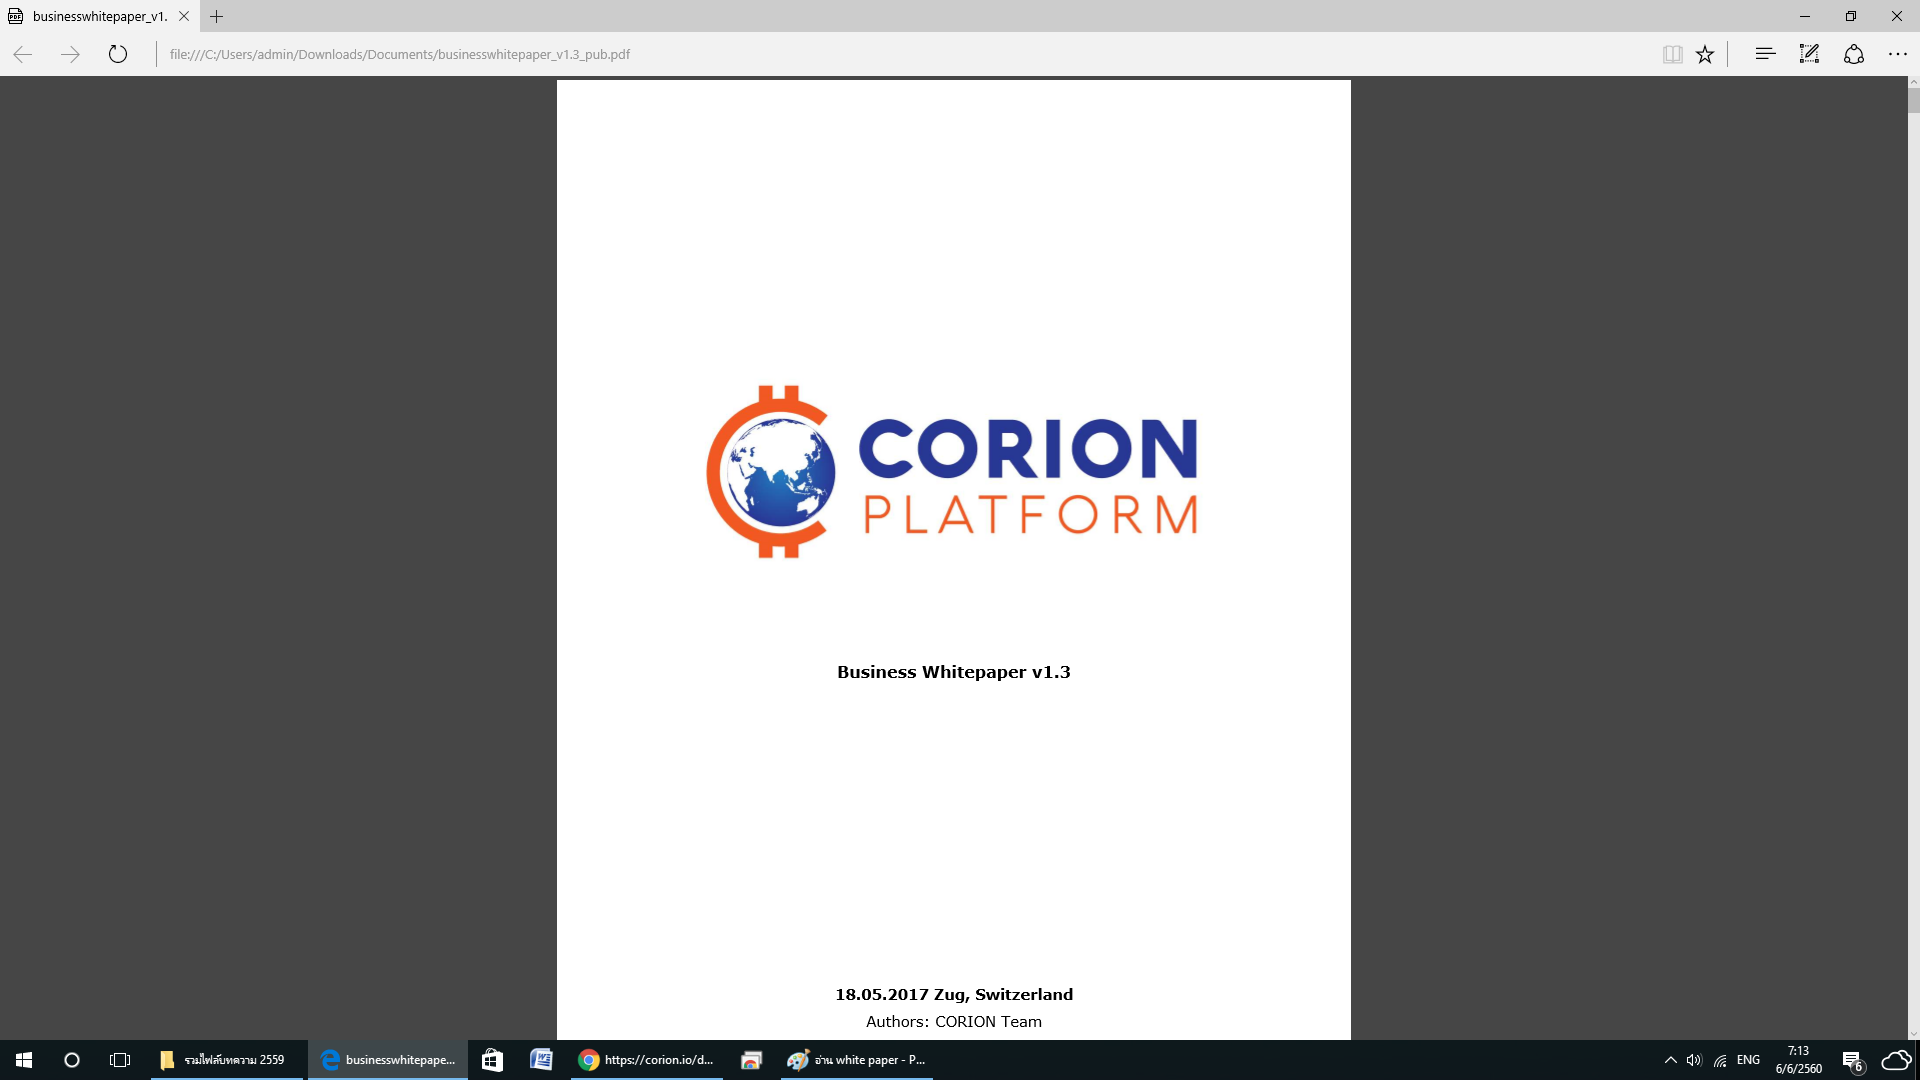Open Windows Start menu
1920x1080 pixels.
24,1060
